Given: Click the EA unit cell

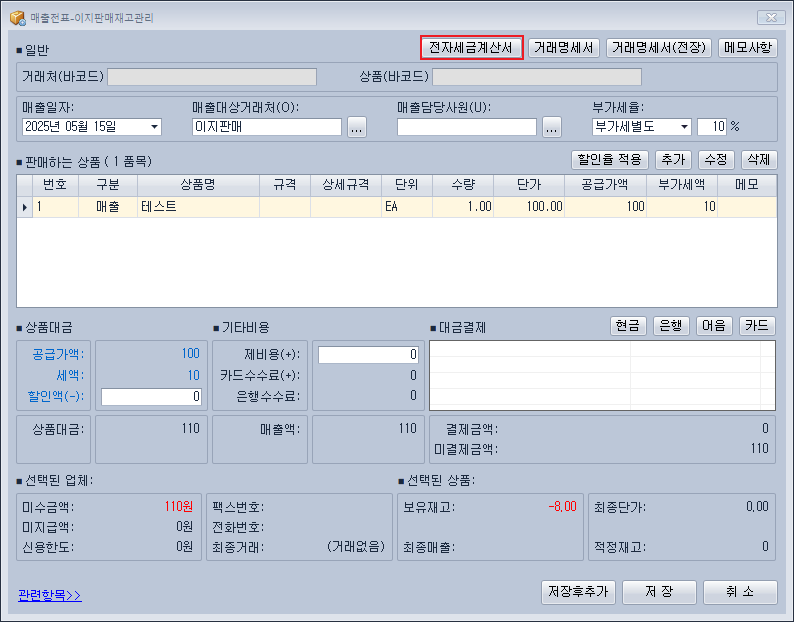Looking at the screenshot, I should 407,207.
